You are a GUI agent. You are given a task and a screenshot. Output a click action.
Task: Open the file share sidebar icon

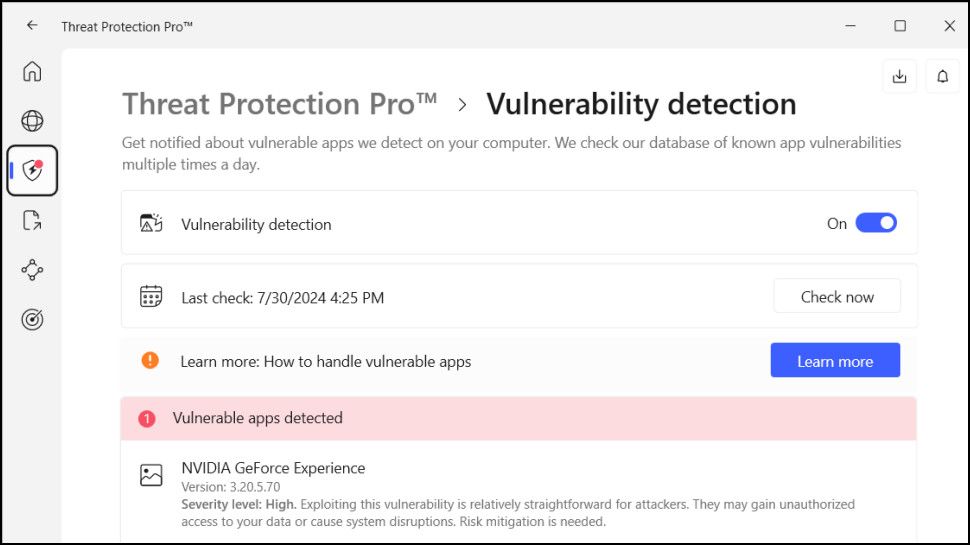pyautogui.click(x=32, y=221)
